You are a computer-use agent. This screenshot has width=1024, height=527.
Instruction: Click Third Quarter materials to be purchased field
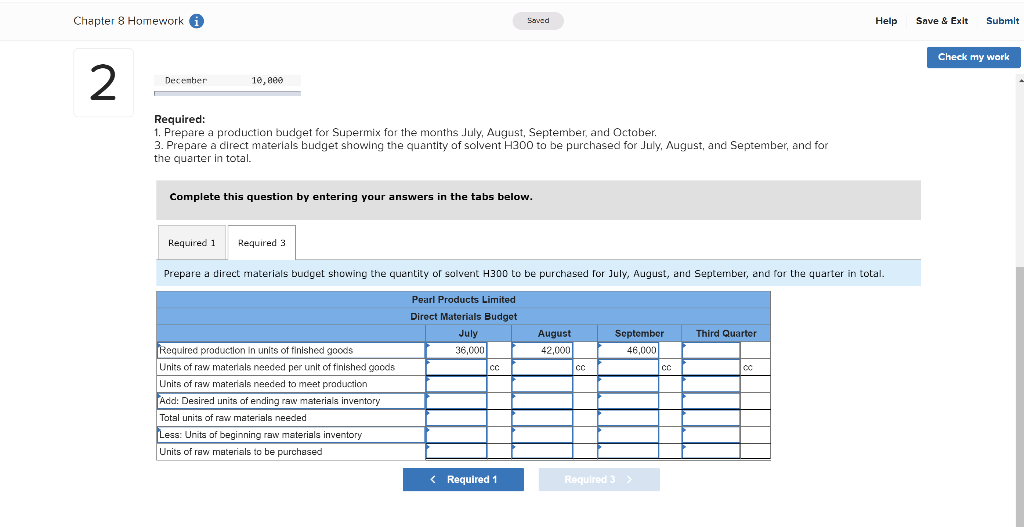tap(711, 451)
